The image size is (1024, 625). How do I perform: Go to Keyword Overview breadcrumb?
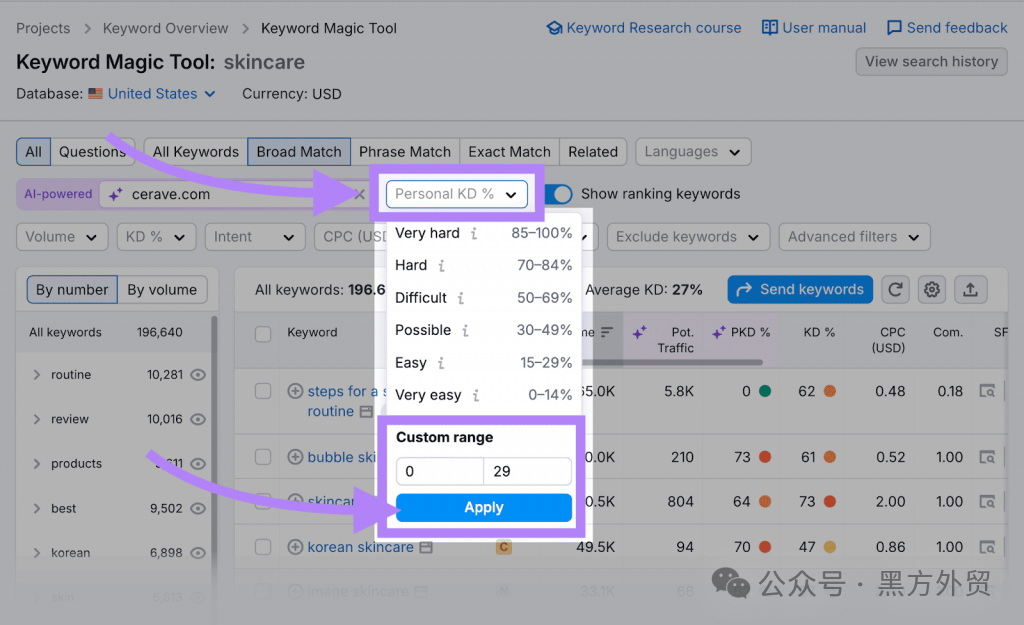(165, 28)
